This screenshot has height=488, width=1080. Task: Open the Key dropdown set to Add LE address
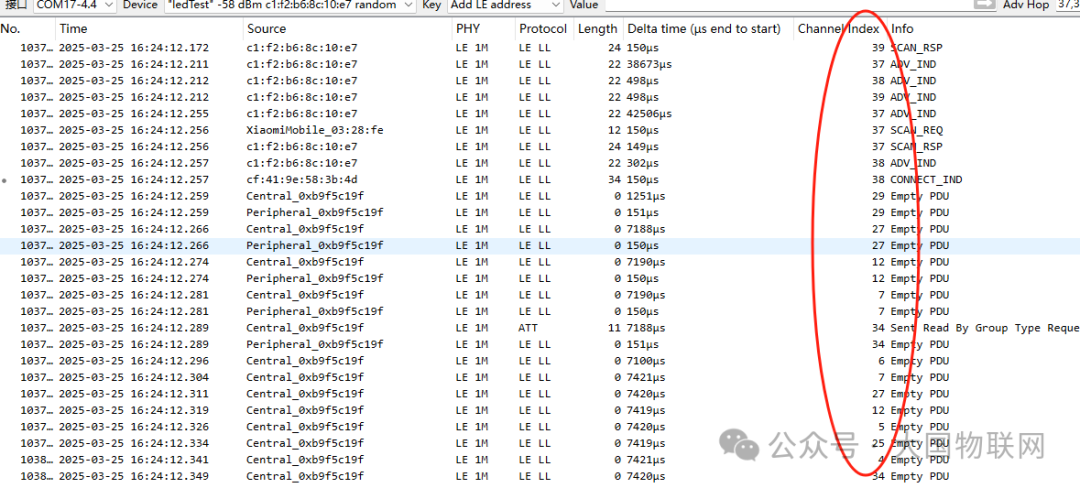(506, 5)
